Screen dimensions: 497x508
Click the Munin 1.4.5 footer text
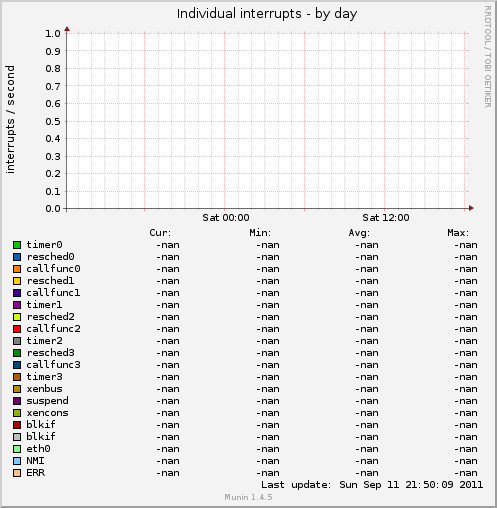248,497
